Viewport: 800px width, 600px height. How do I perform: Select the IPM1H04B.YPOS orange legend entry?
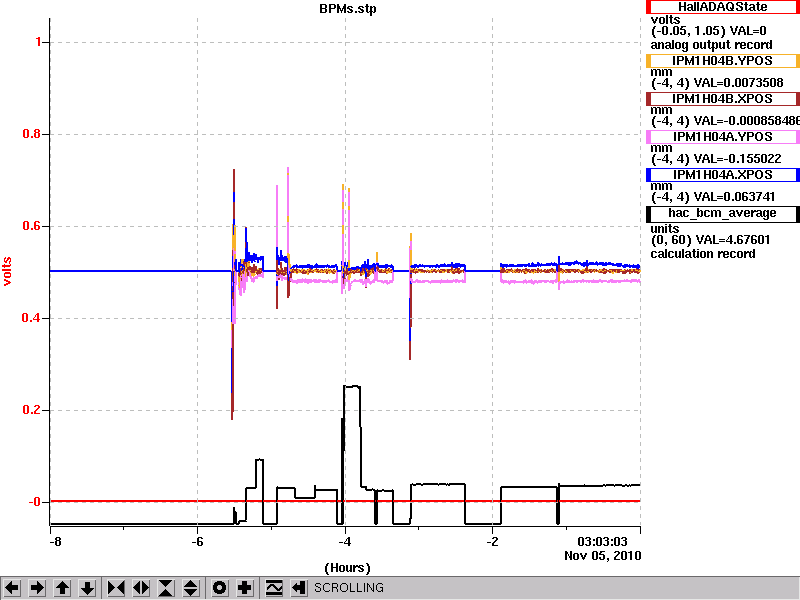722,61
